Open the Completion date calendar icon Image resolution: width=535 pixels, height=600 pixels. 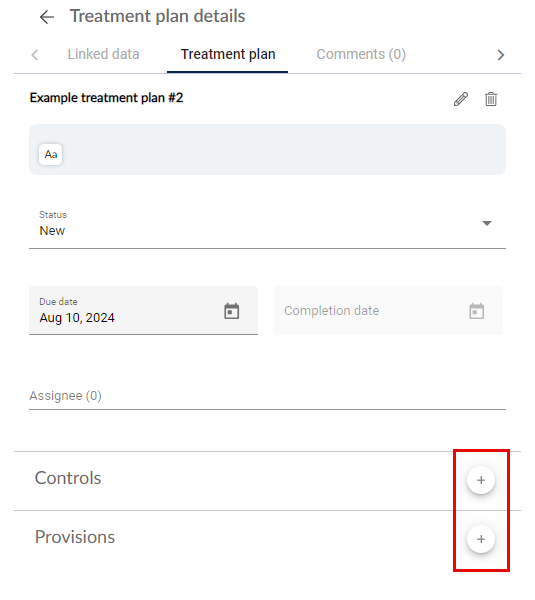(476, 311)
